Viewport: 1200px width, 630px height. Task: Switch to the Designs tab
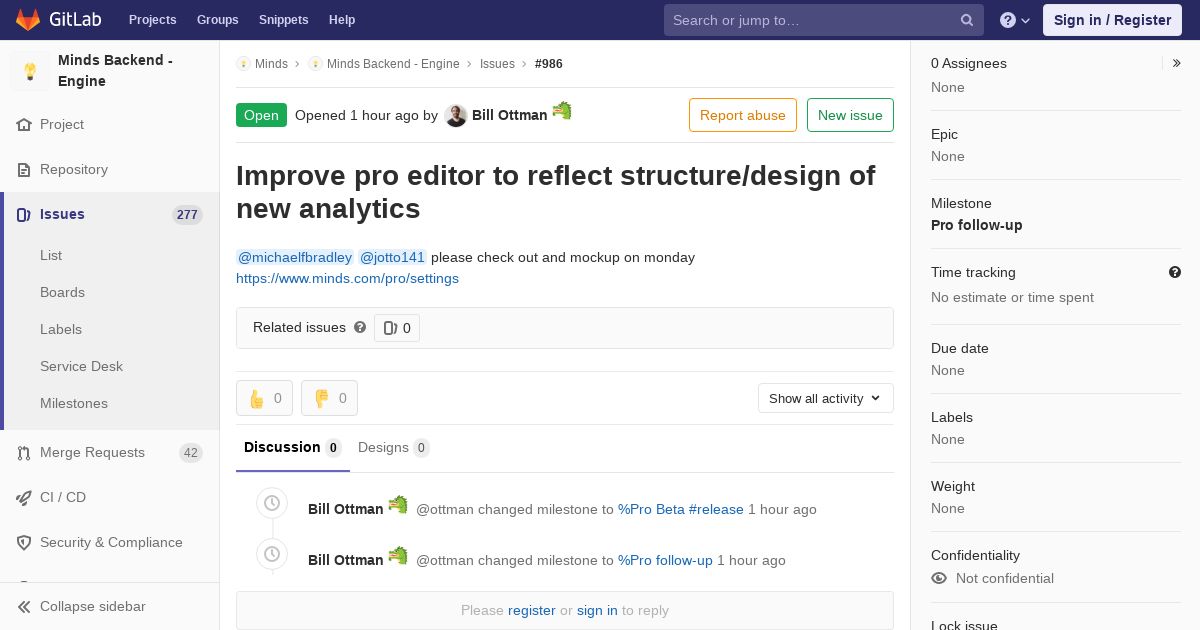(394, 448)
